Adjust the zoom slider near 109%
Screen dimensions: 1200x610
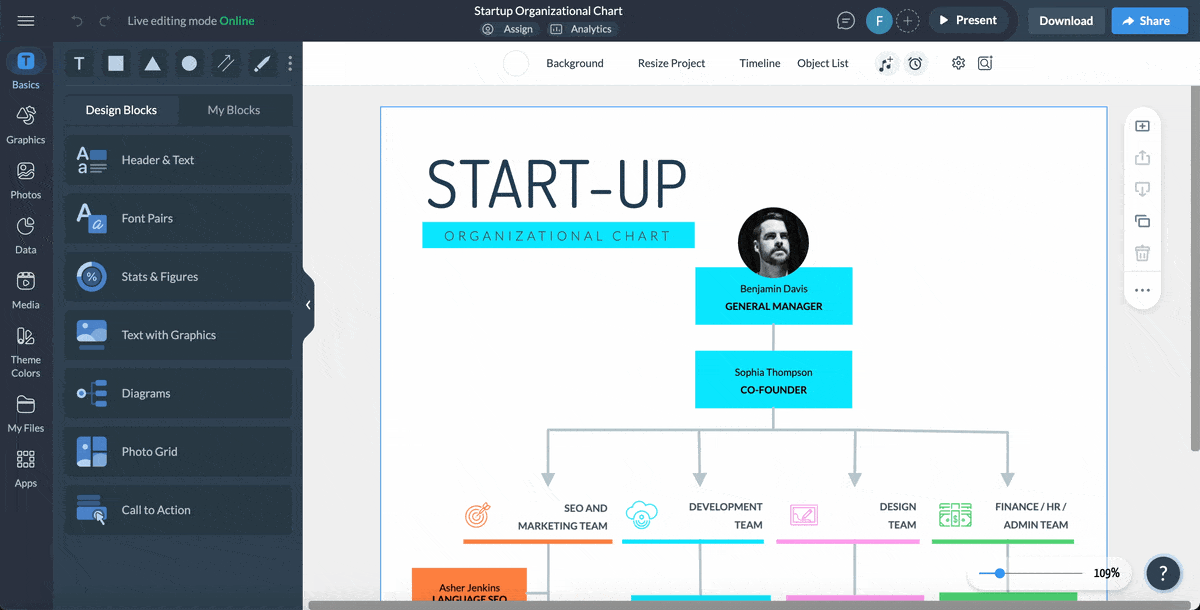[1000, 573]
